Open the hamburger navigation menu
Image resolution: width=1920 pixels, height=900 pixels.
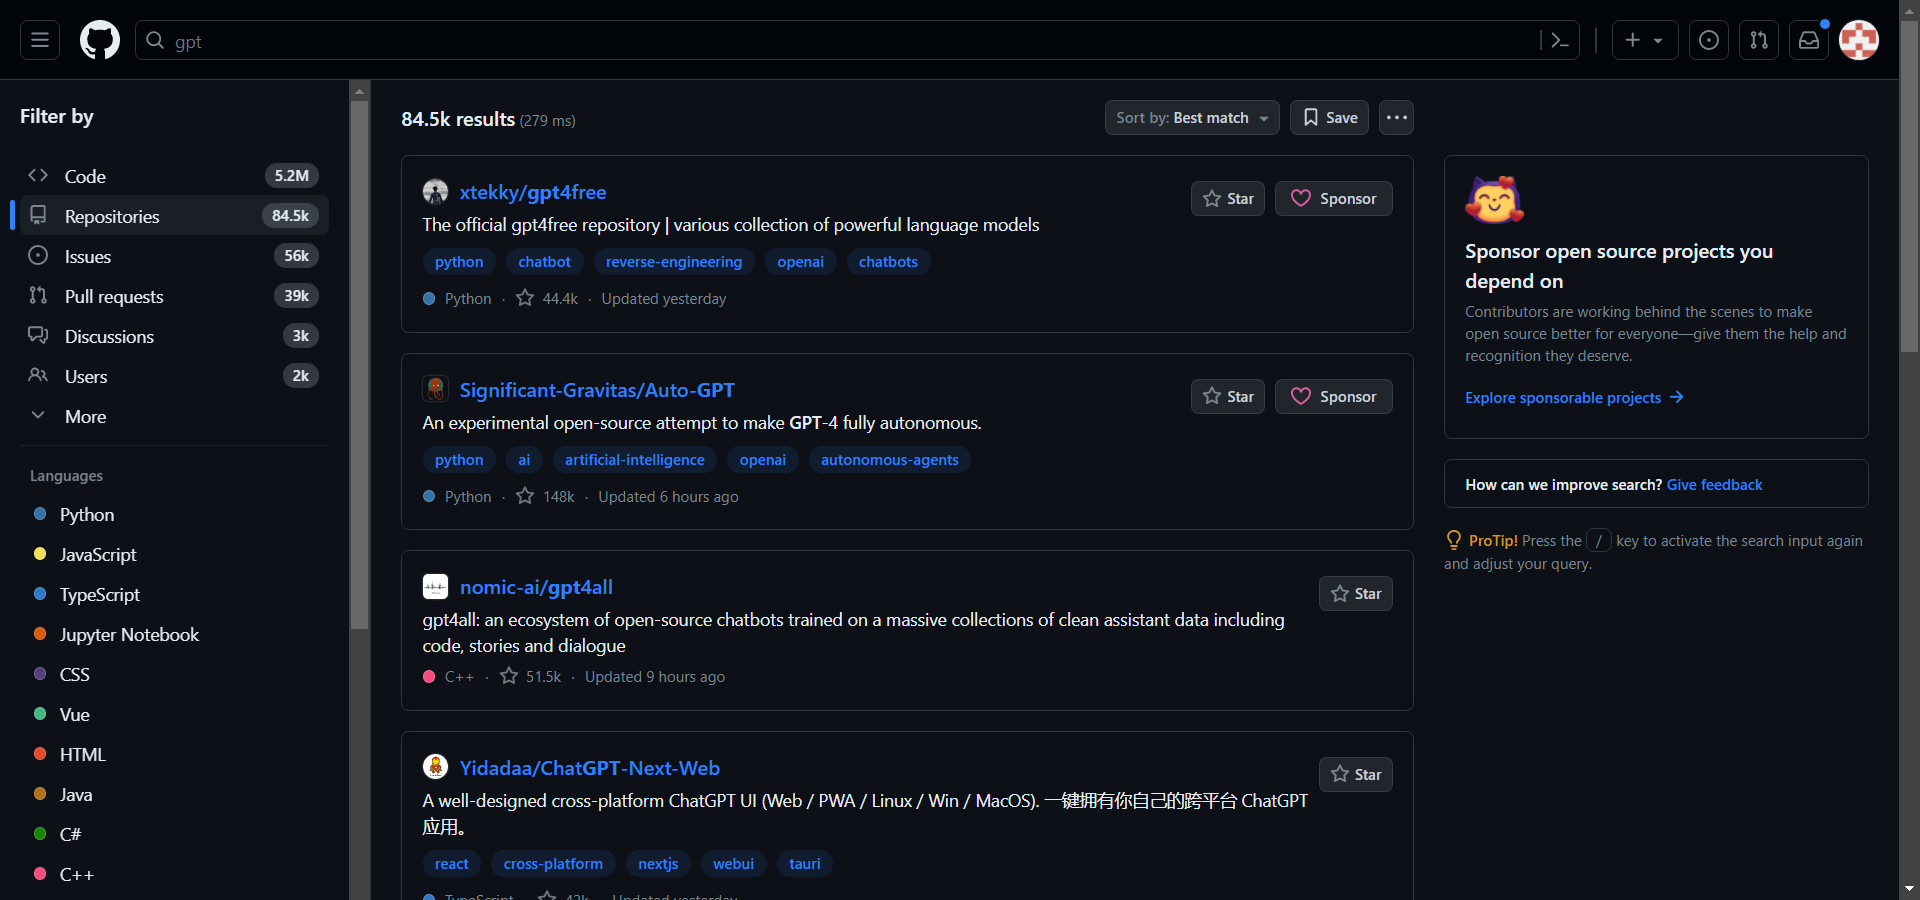coord(40,40)
